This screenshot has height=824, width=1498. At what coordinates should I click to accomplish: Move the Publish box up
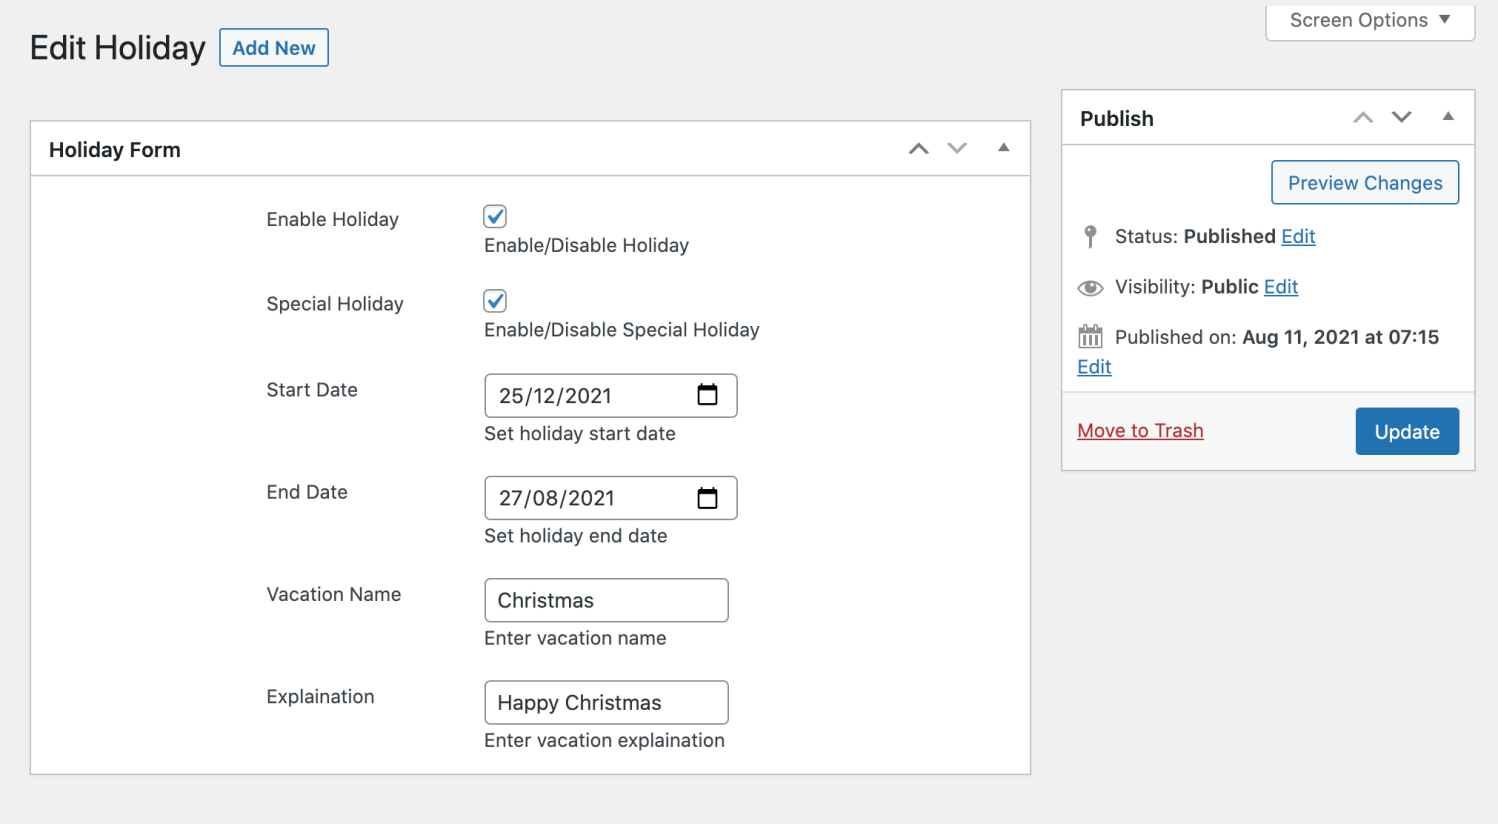(1363, 117)
